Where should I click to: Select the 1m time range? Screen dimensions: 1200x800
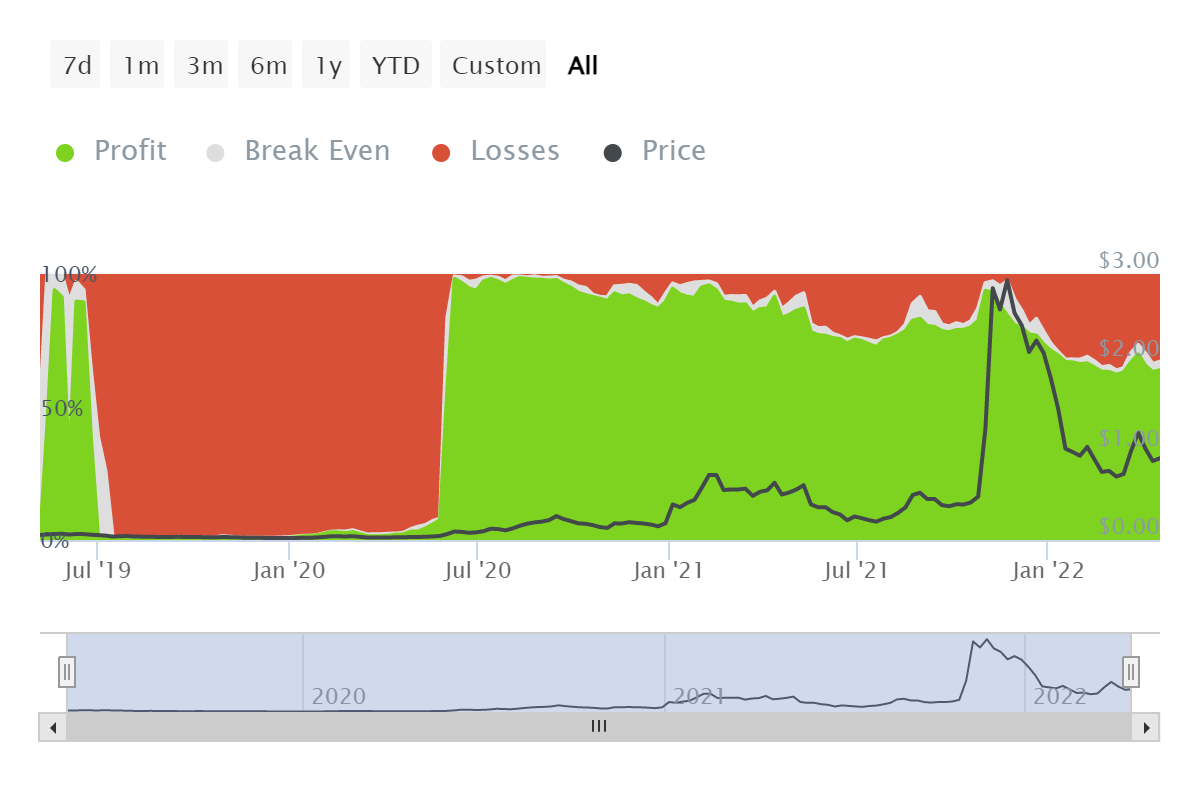pyautogui.click(x=139, y=65)
